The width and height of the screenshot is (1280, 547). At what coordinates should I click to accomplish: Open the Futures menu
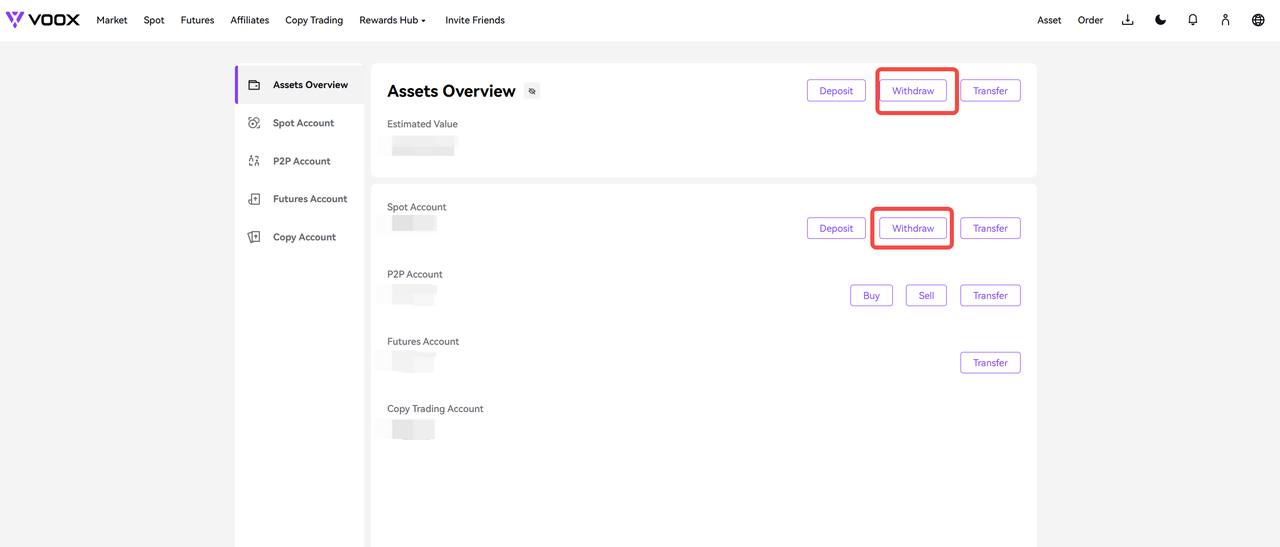tap(197, 20)
